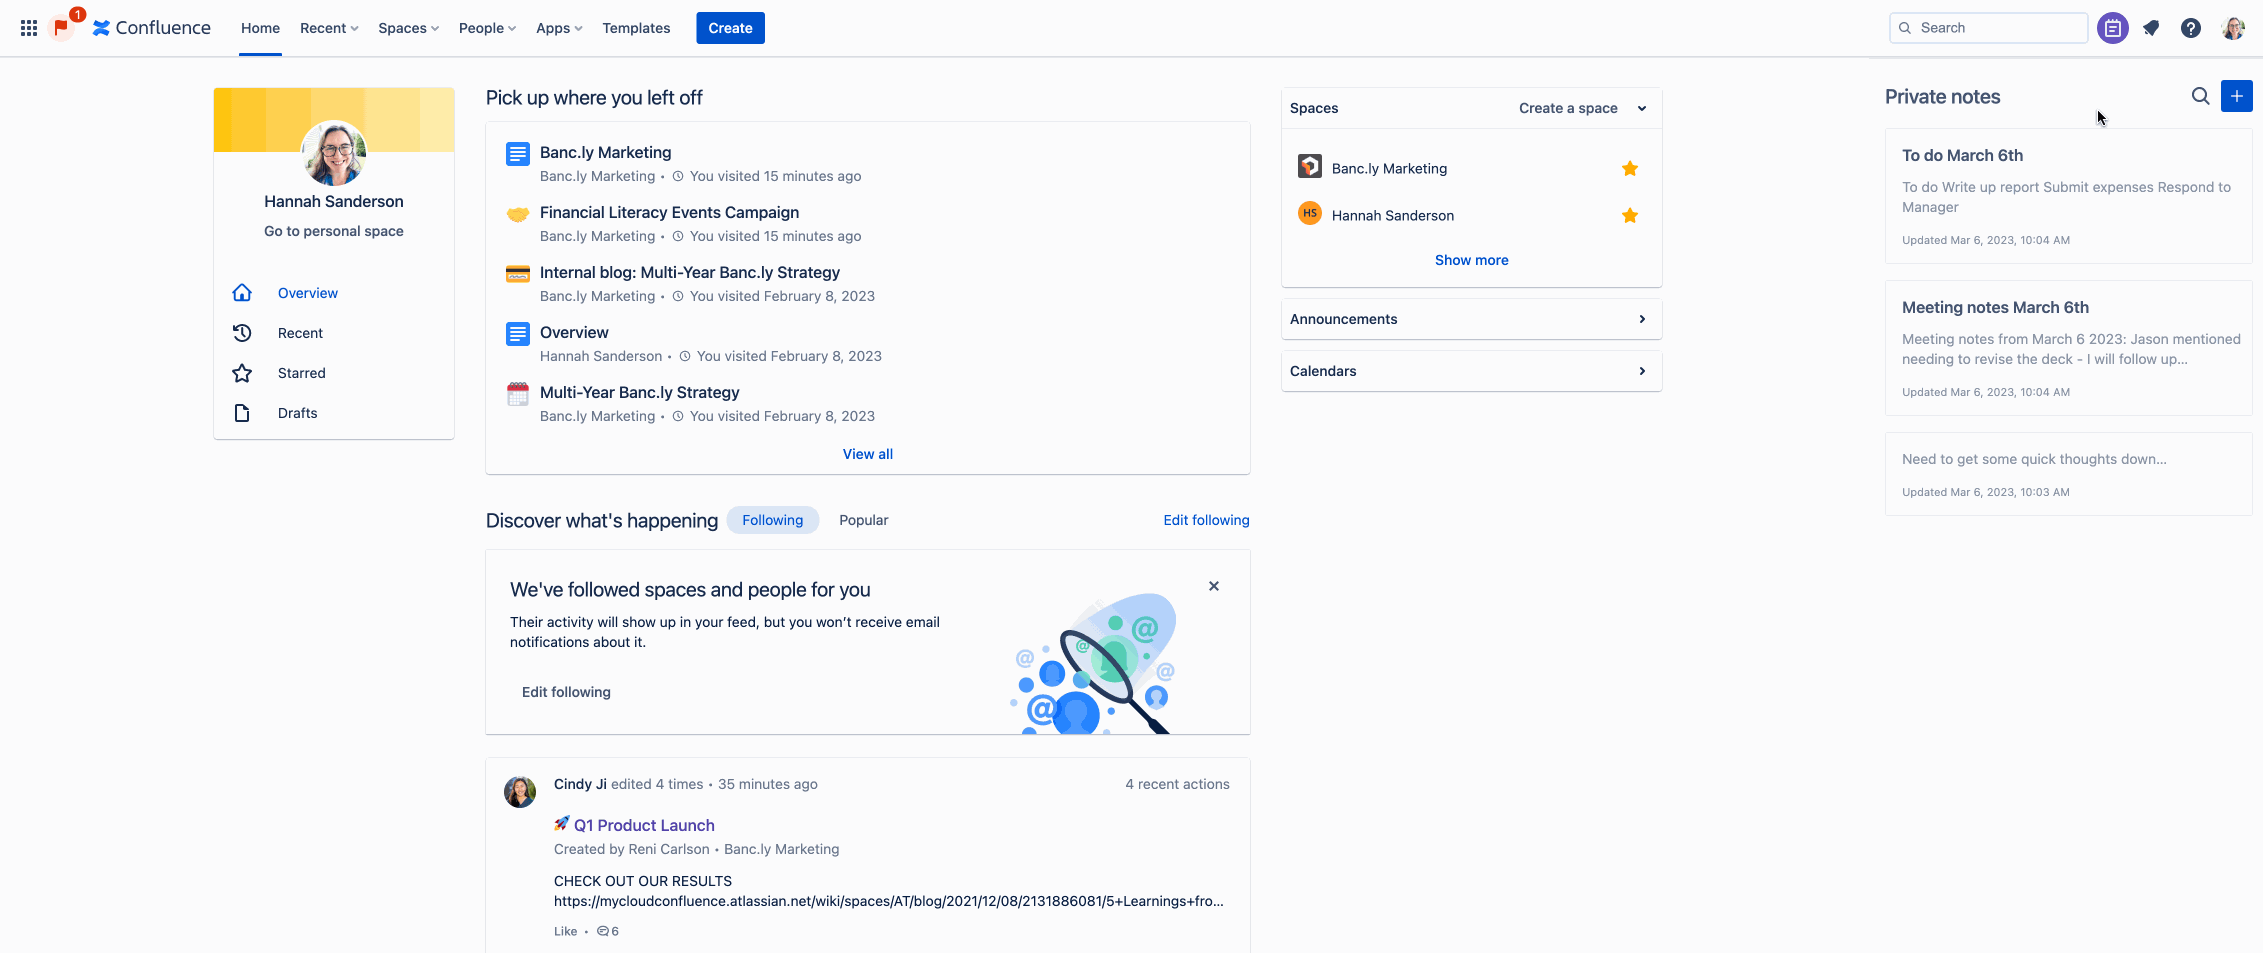The height and width of the screenshot is (953, 2263).
Task: Click the Overview home icon in sidebar
Action: tap(242, 293)
